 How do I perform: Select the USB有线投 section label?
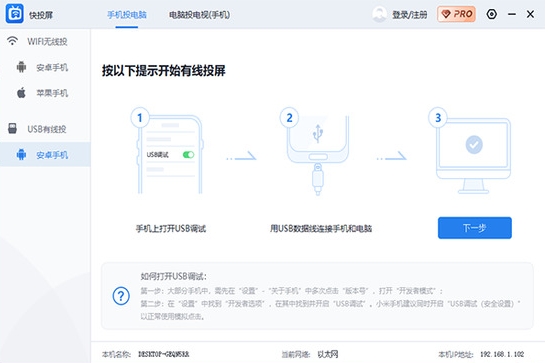pyautogui.click(x=47, y=129)
